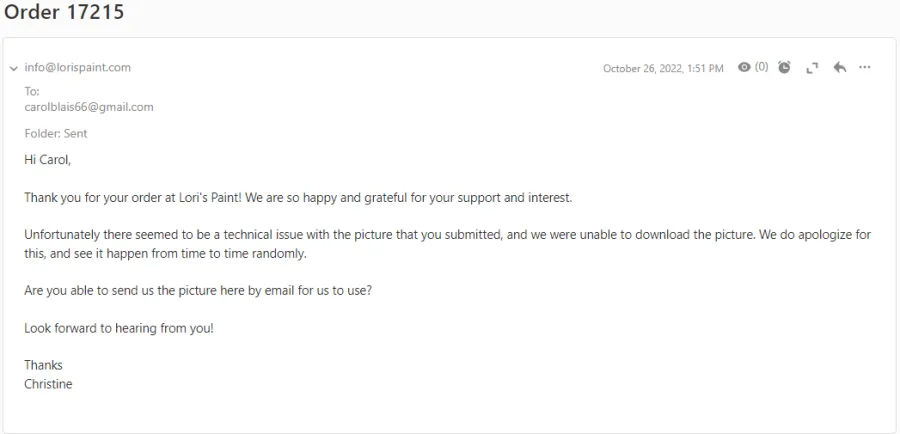Screen dimensions: 900x434
Task: Expand the message with the fullscreen arrows icon
Action: point(812,68)
